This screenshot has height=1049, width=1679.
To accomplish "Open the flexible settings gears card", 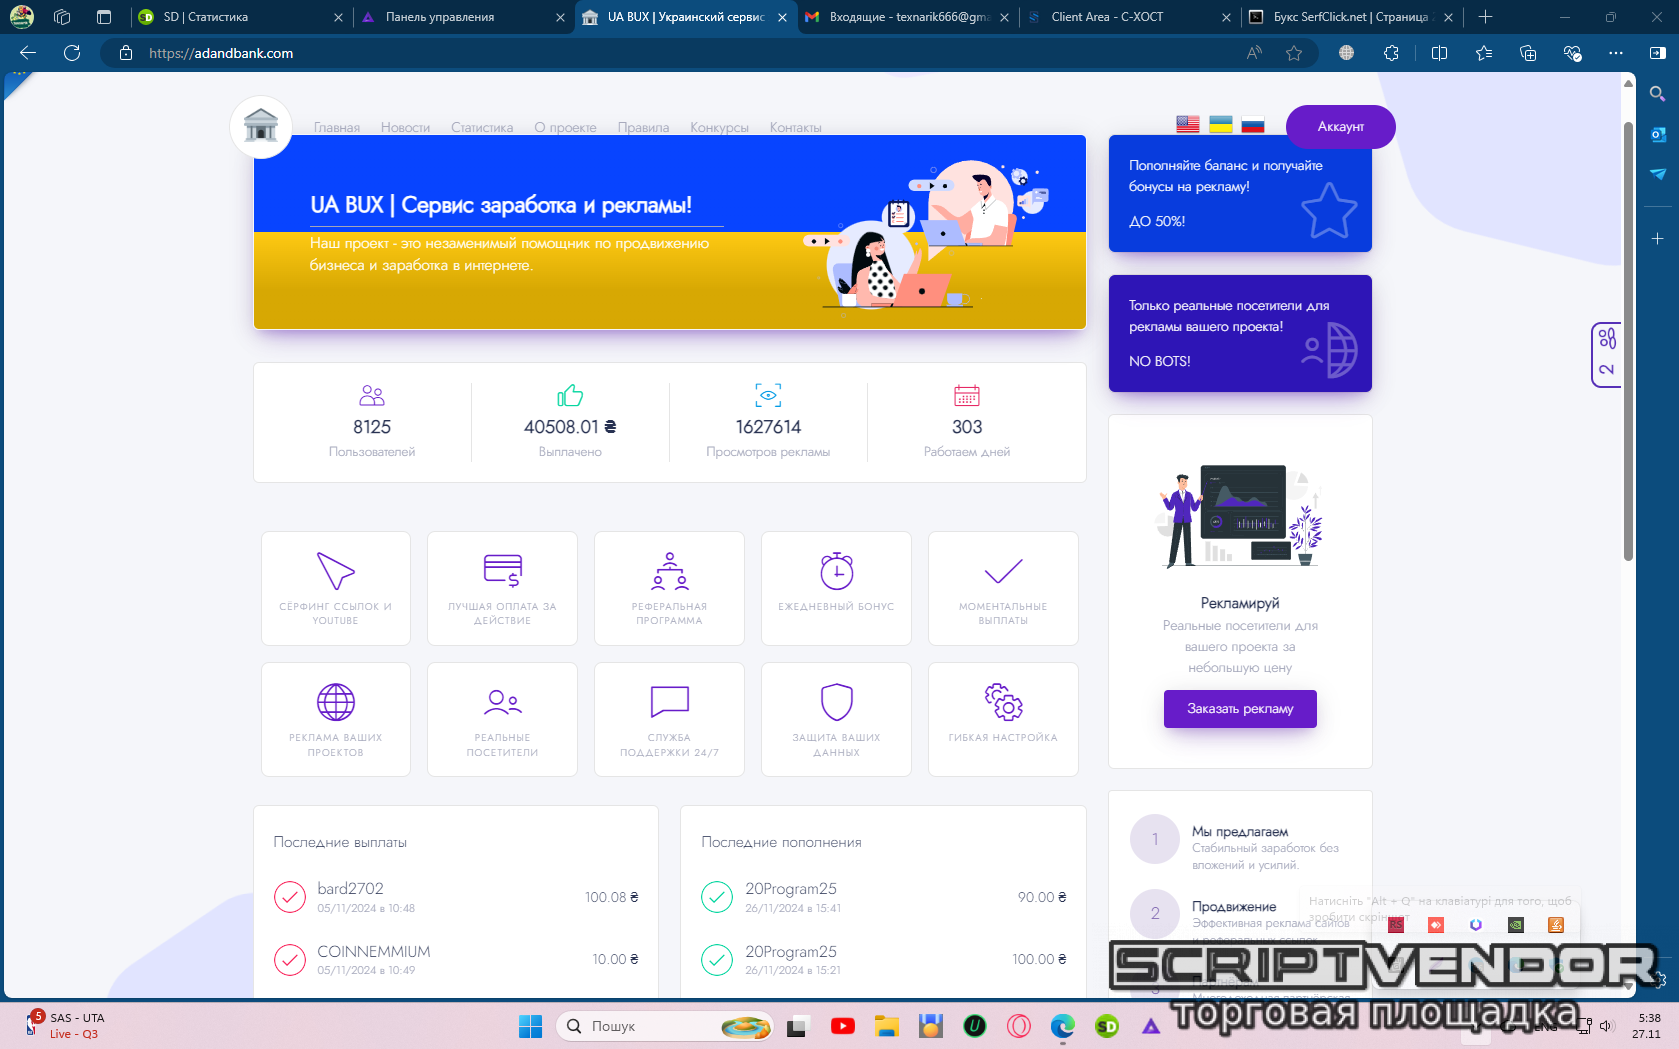I will click(1003, 719).
